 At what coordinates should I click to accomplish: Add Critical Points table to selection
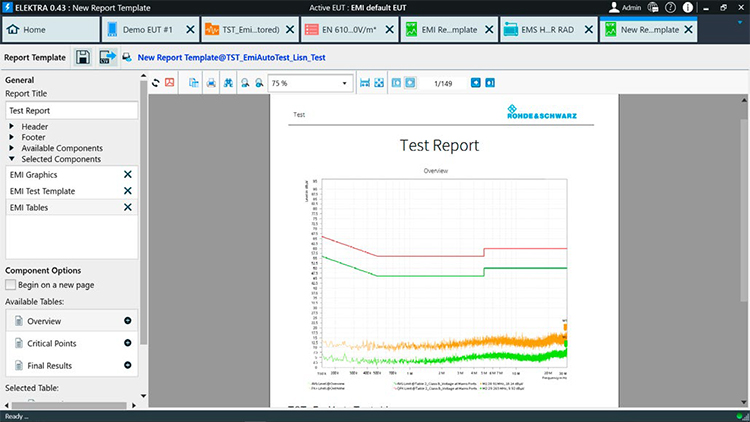tap(127, 343)
